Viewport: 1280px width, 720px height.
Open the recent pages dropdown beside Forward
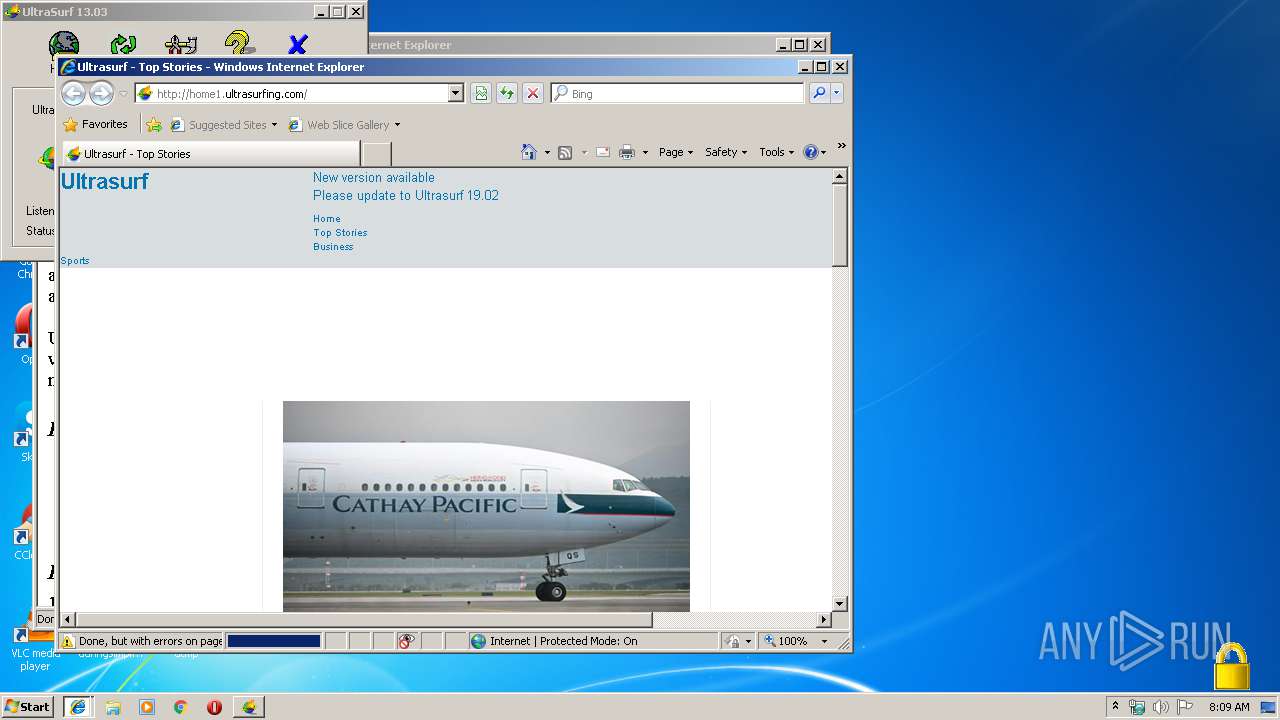point(123,94)
